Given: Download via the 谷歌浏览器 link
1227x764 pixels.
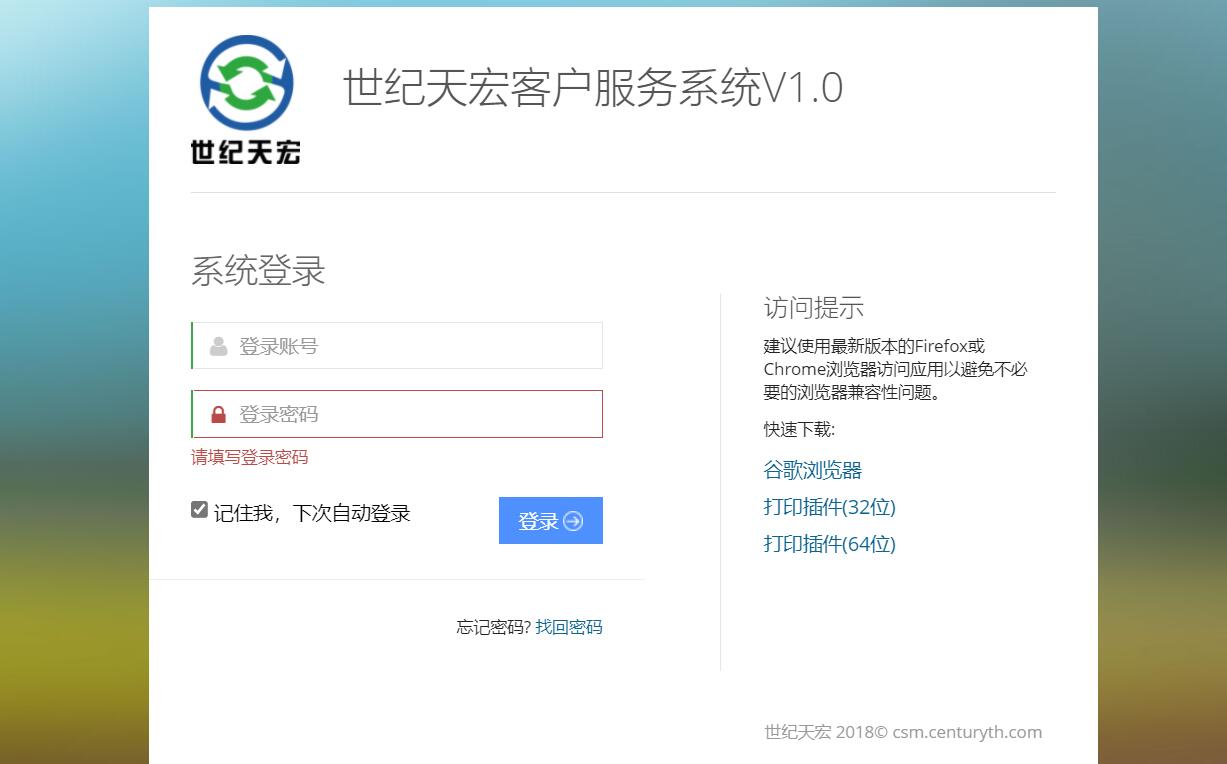Looking at the screenshot, I should (812, 470).
